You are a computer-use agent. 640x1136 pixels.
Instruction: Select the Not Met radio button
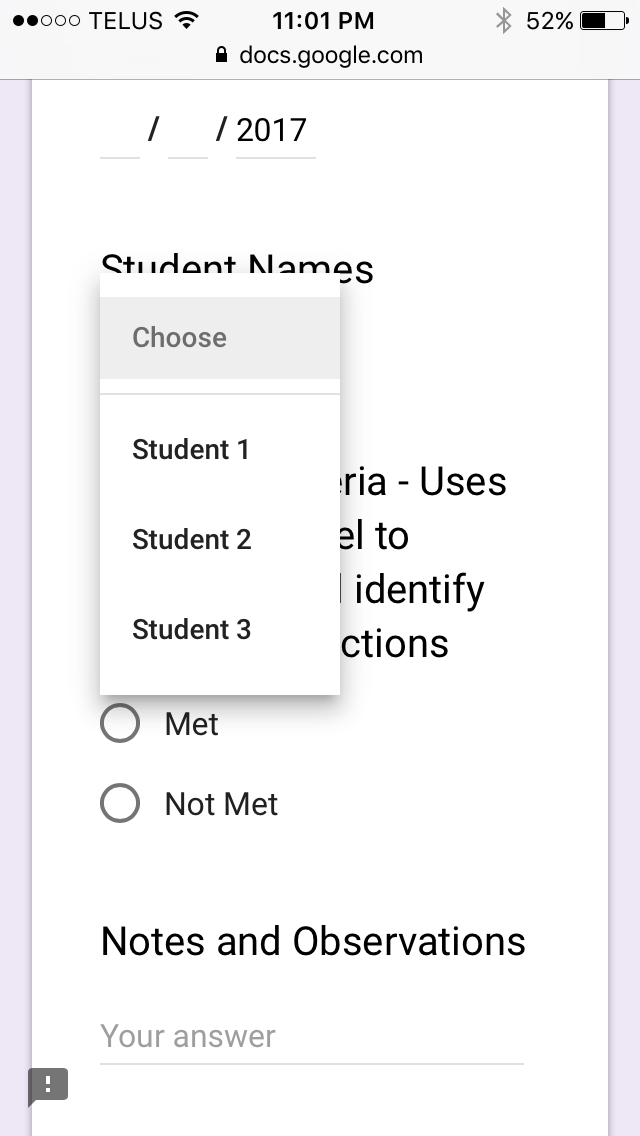coord(120,804)
